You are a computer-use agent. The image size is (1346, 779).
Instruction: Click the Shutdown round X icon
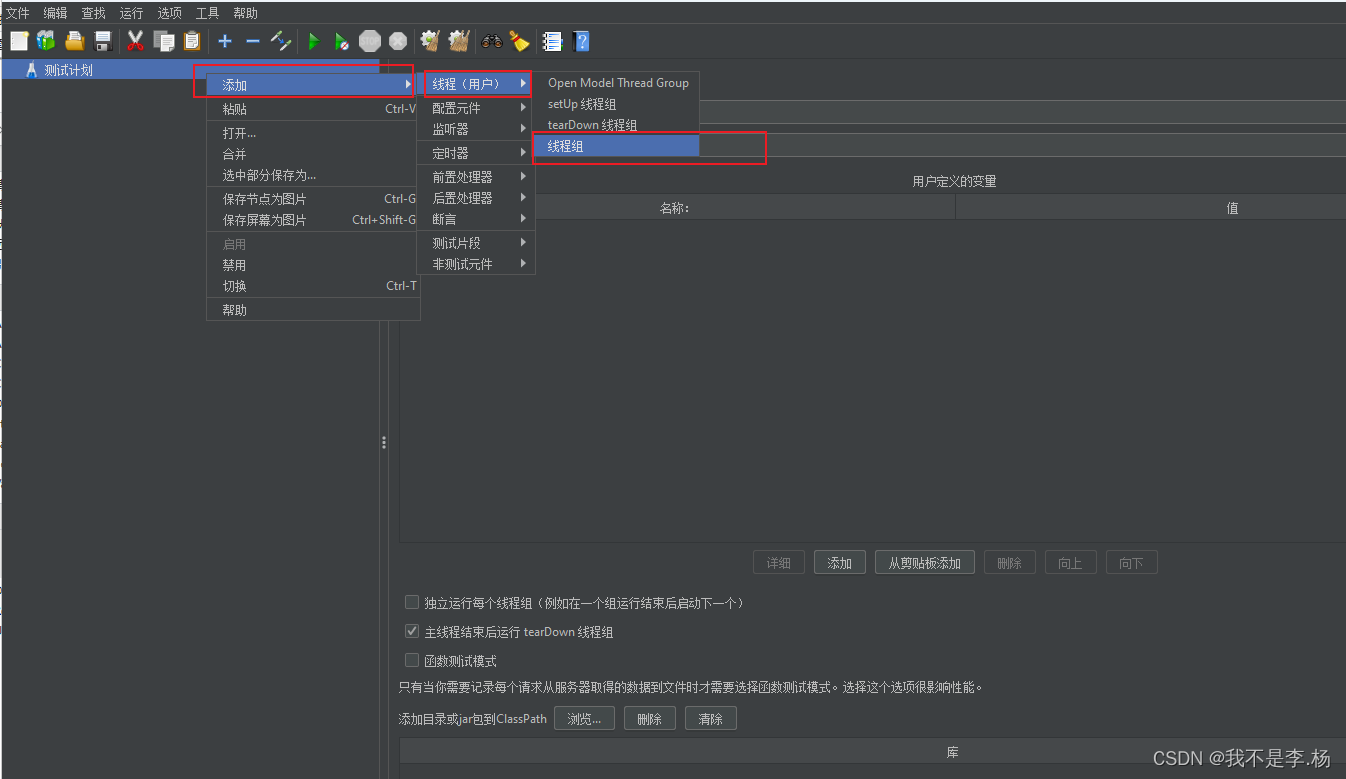click(398, 41)
